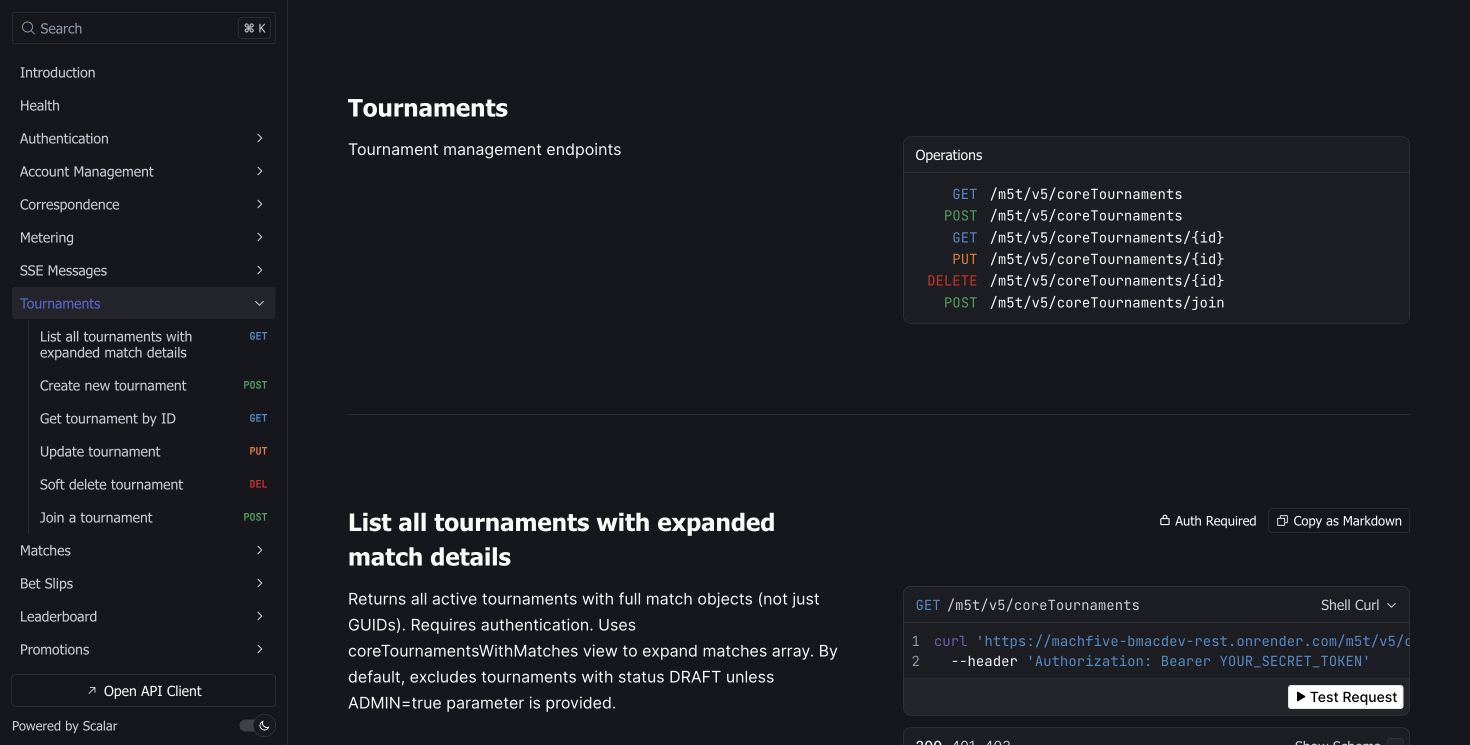Screen dimensions: 1470x745
Task: Open POST /m5t/v5/coreTournaments operation
Action: point(1063,216)
